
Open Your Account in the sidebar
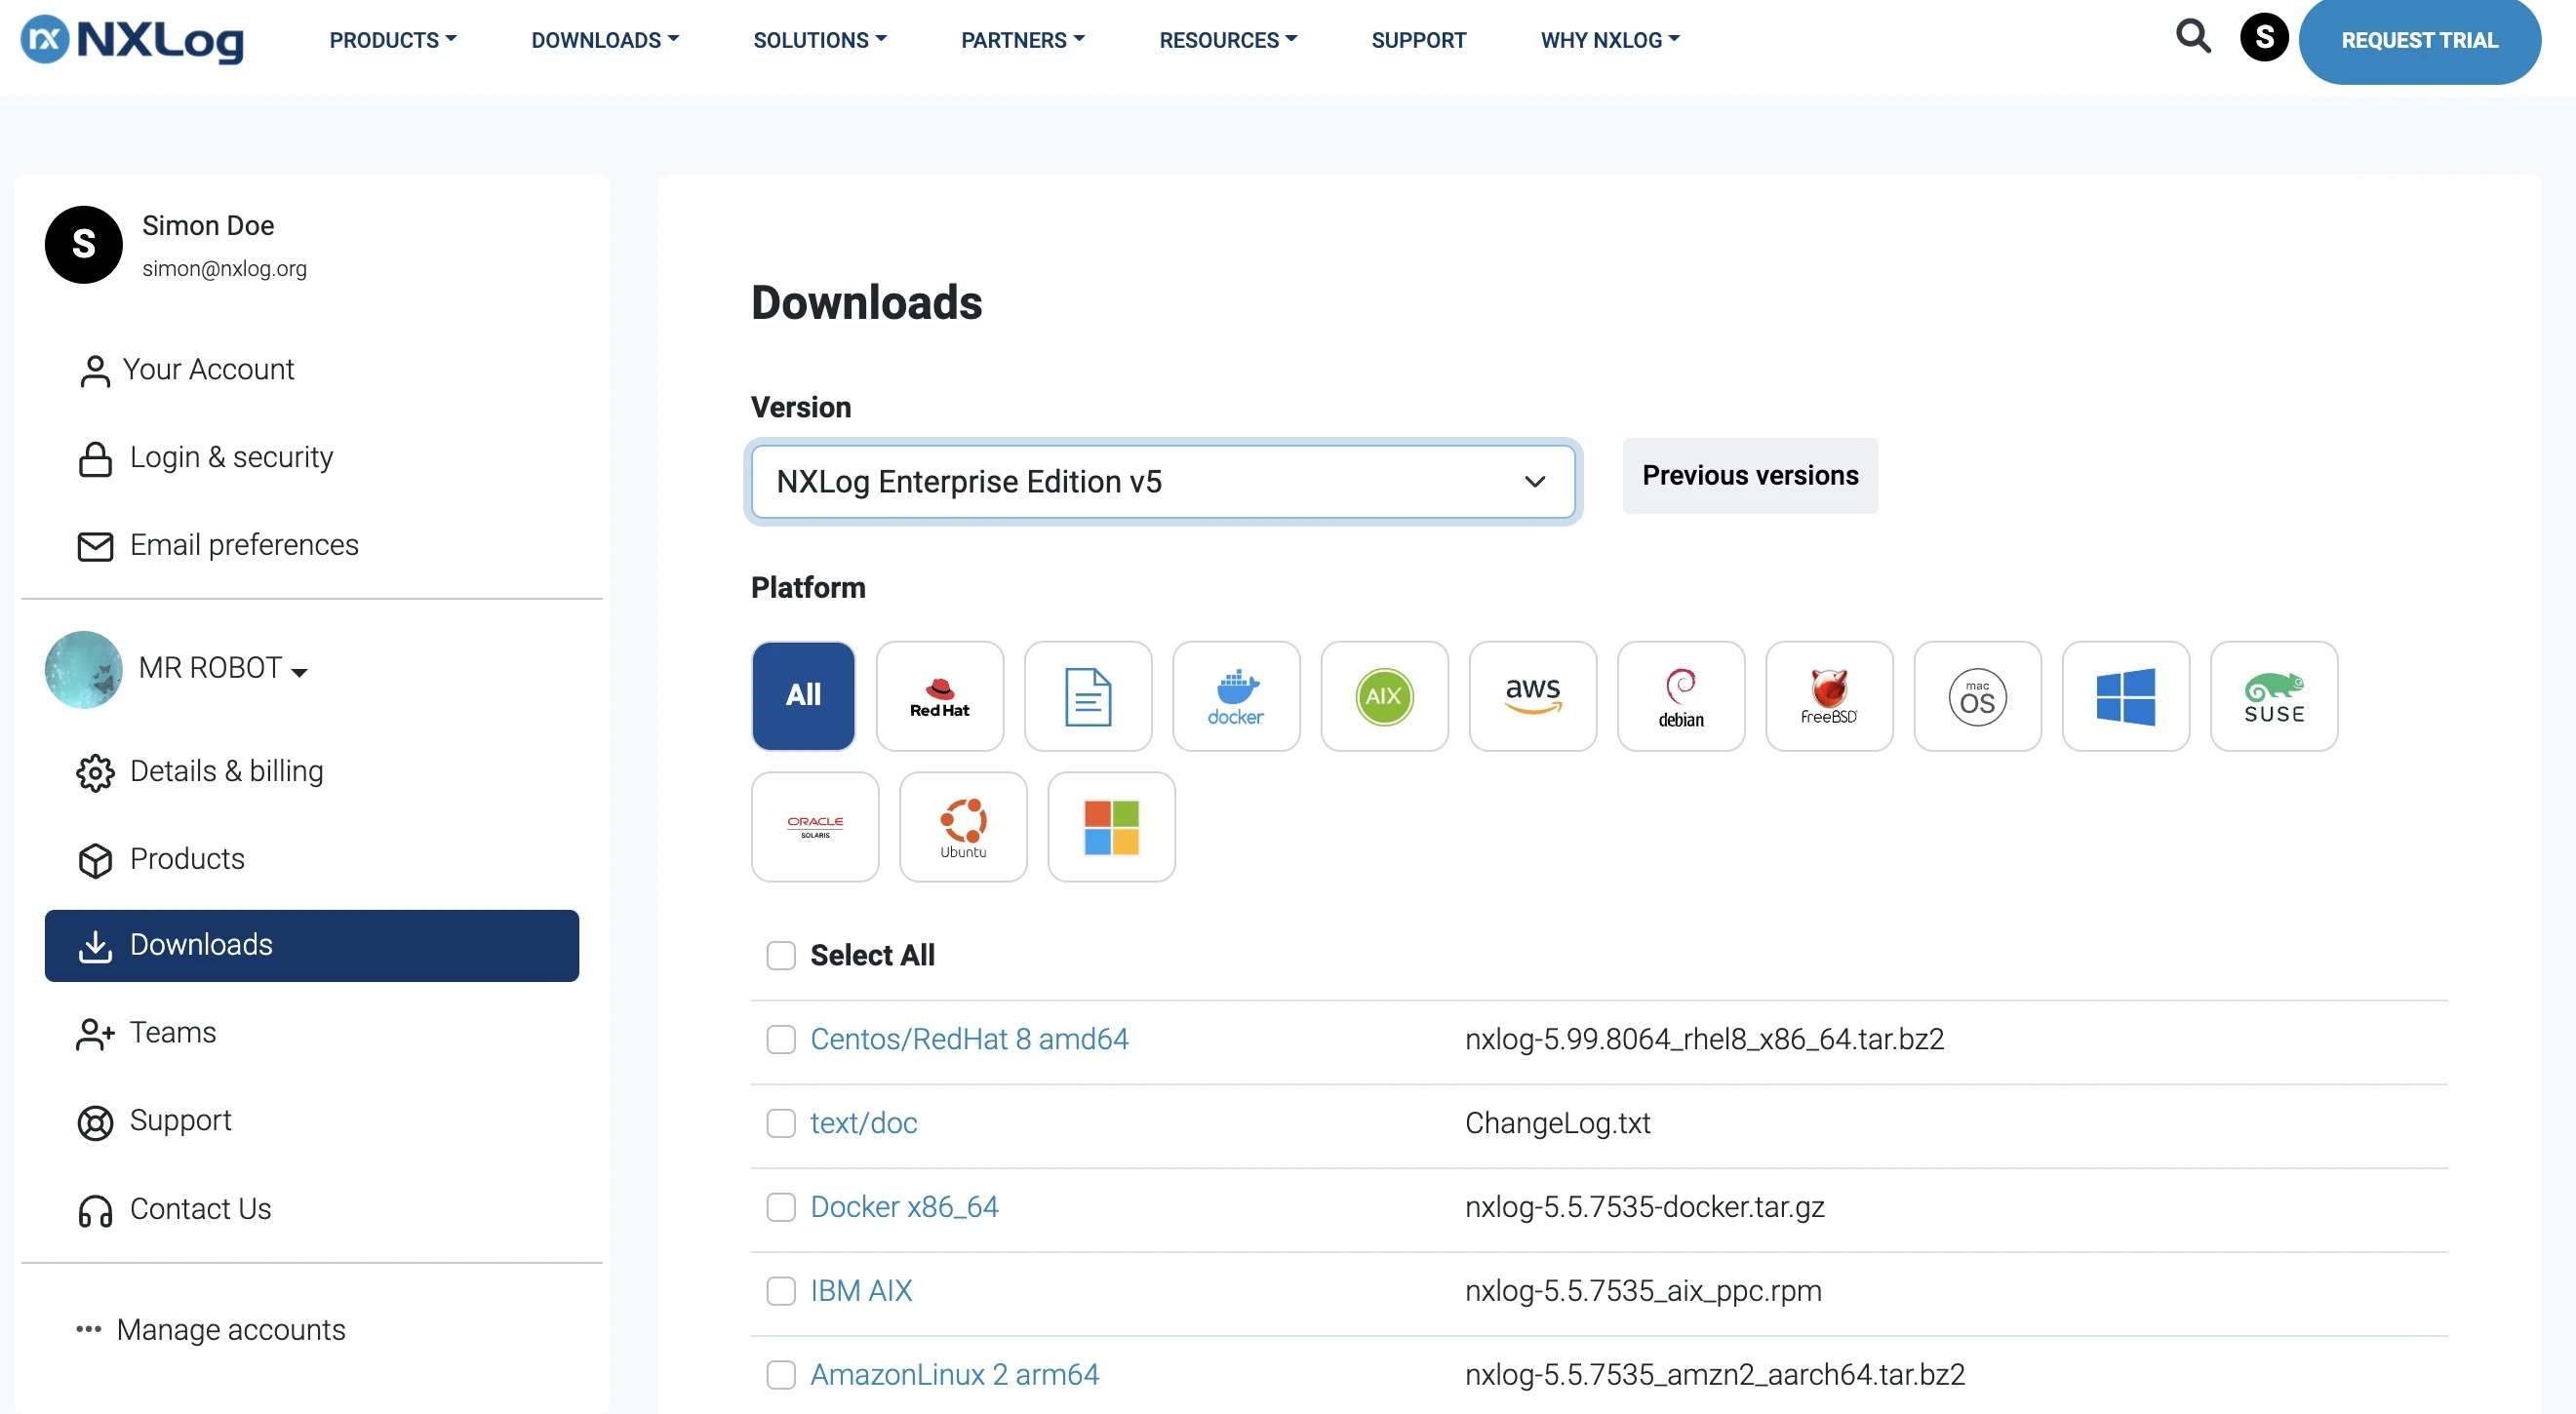tap(208, 370)
